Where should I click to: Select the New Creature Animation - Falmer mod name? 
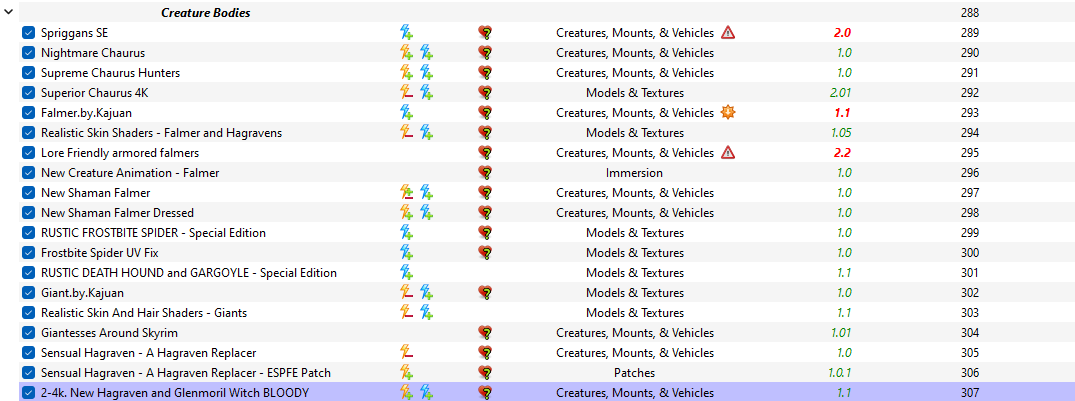pos(130,173)
